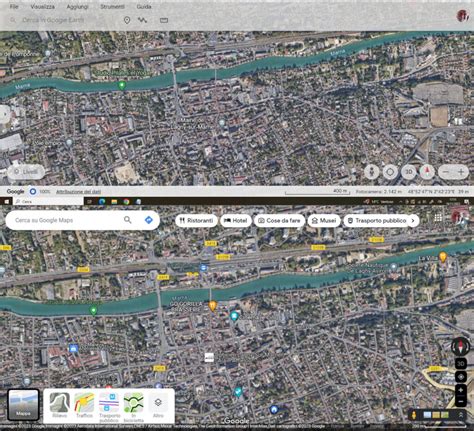
Task: Click the home marker on Google Maps
Action: pyautogui.click(x=274, y=409)
